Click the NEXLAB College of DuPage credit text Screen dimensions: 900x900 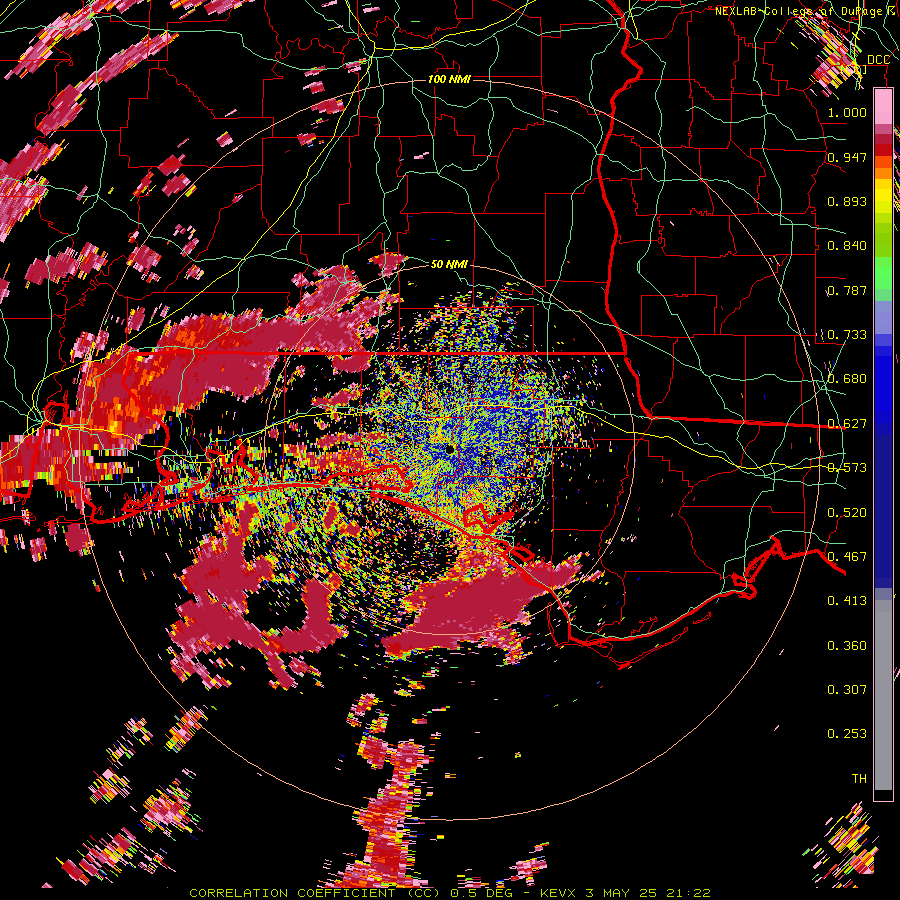coord(806,11)
